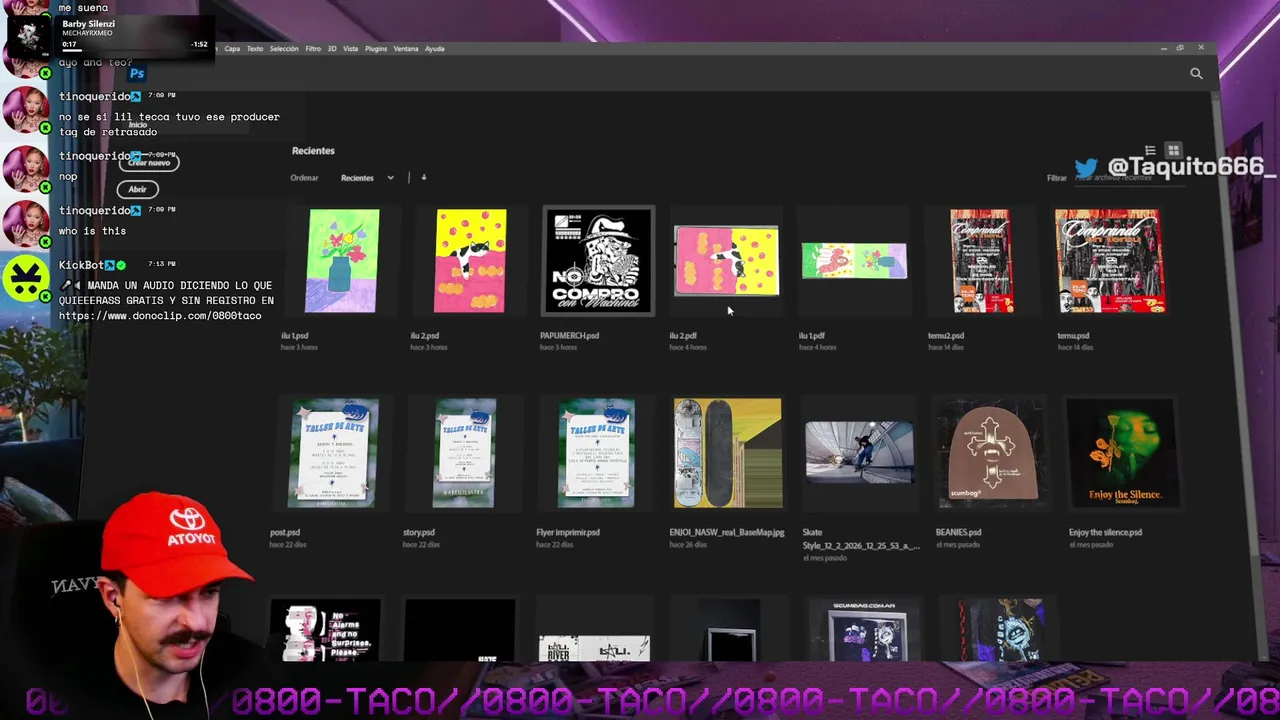Screen dimensions: 1280x720
Task: Click the ENJOI_NASW_real_BaseMap.jpg file name
Action: click(727, 533)
